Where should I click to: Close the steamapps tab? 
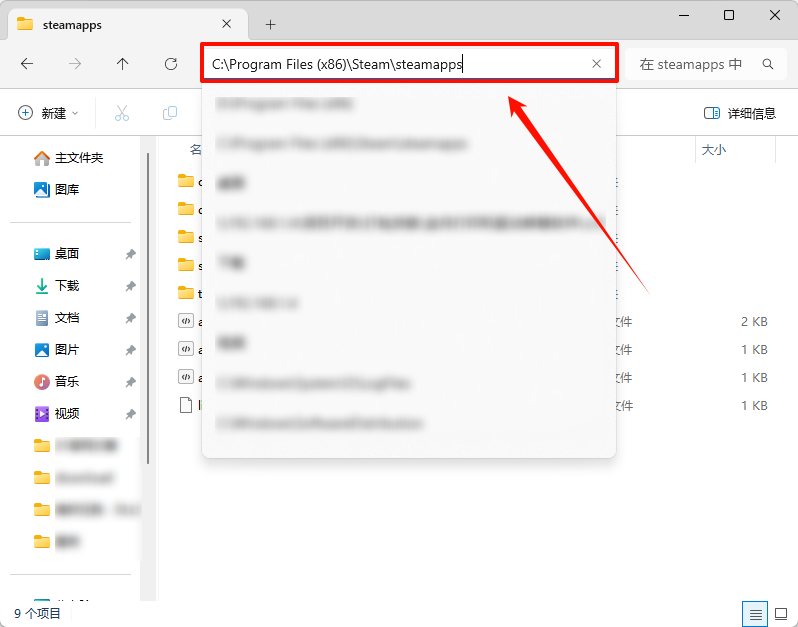[228, 24]
